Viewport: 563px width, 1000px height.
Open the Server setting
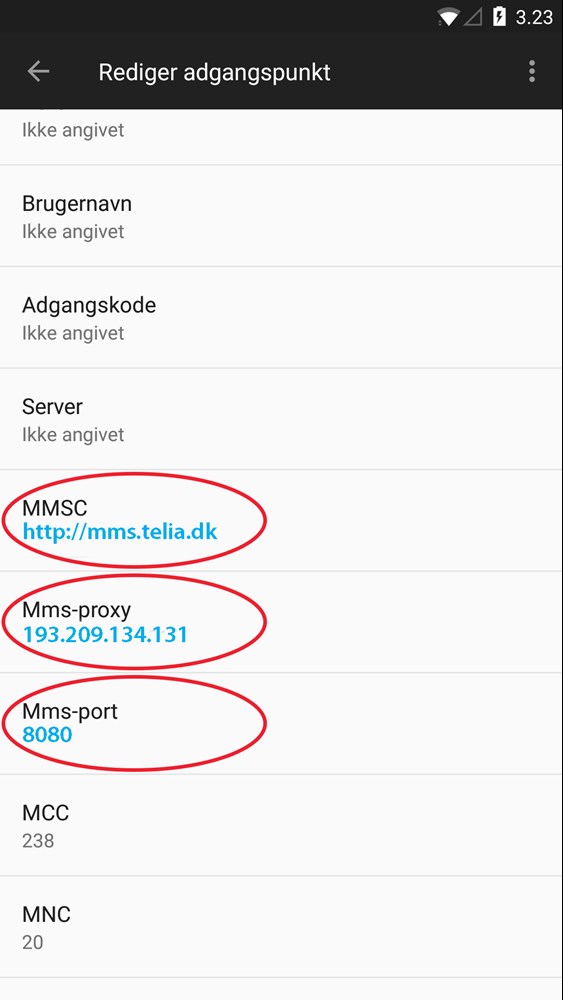coord(281,419)
